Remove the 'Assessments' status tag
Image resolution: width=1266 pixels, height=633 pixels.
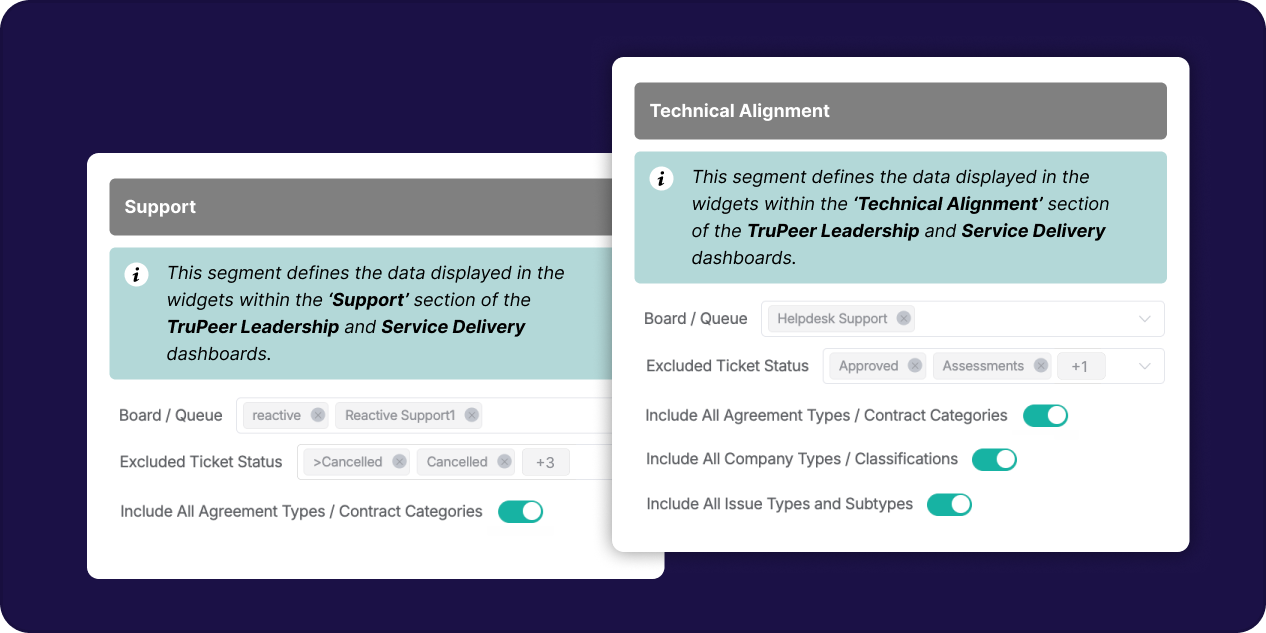1041,366
